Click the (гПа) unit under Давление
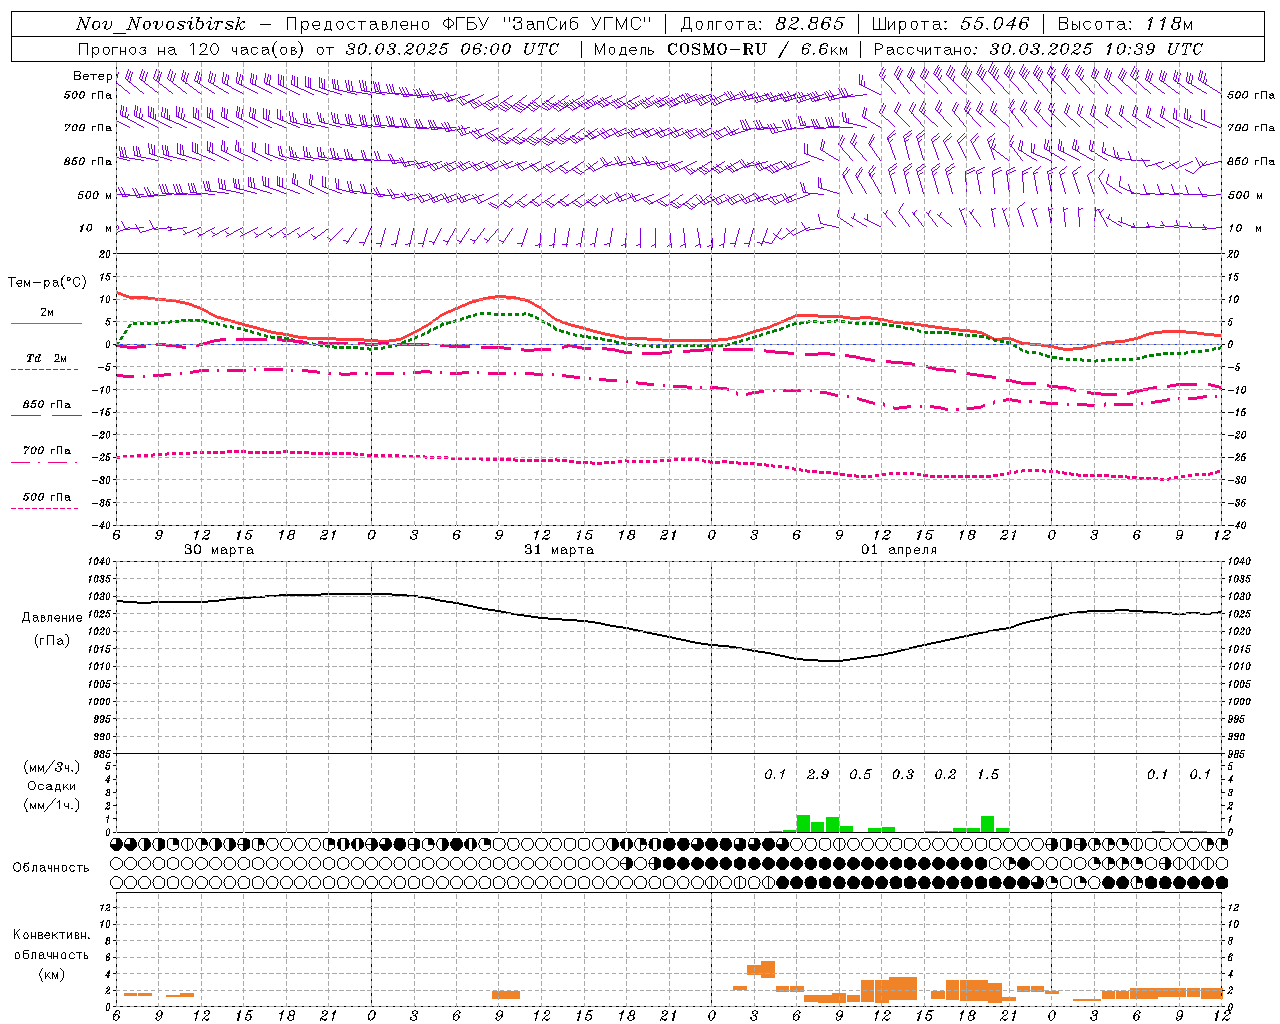The width and height of the screenshot is (1280, 1024). click(52, 641)
